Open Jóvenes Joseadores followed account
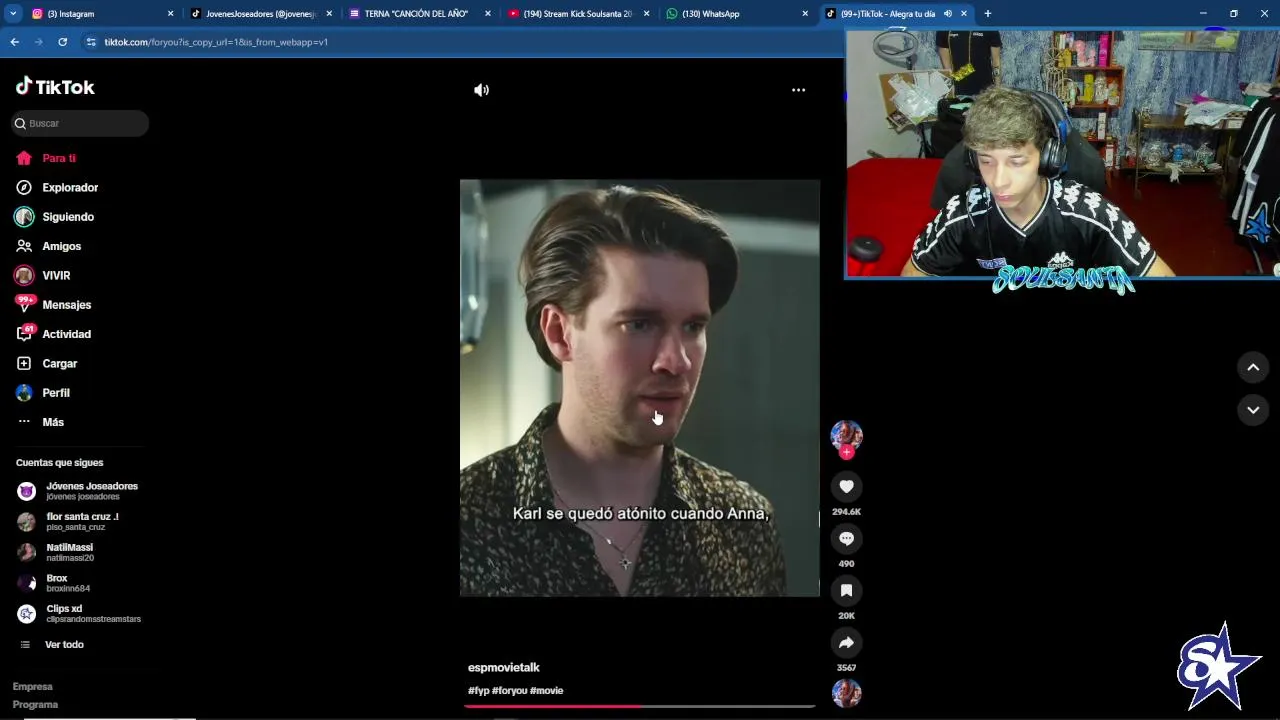 tap(78, 491)
